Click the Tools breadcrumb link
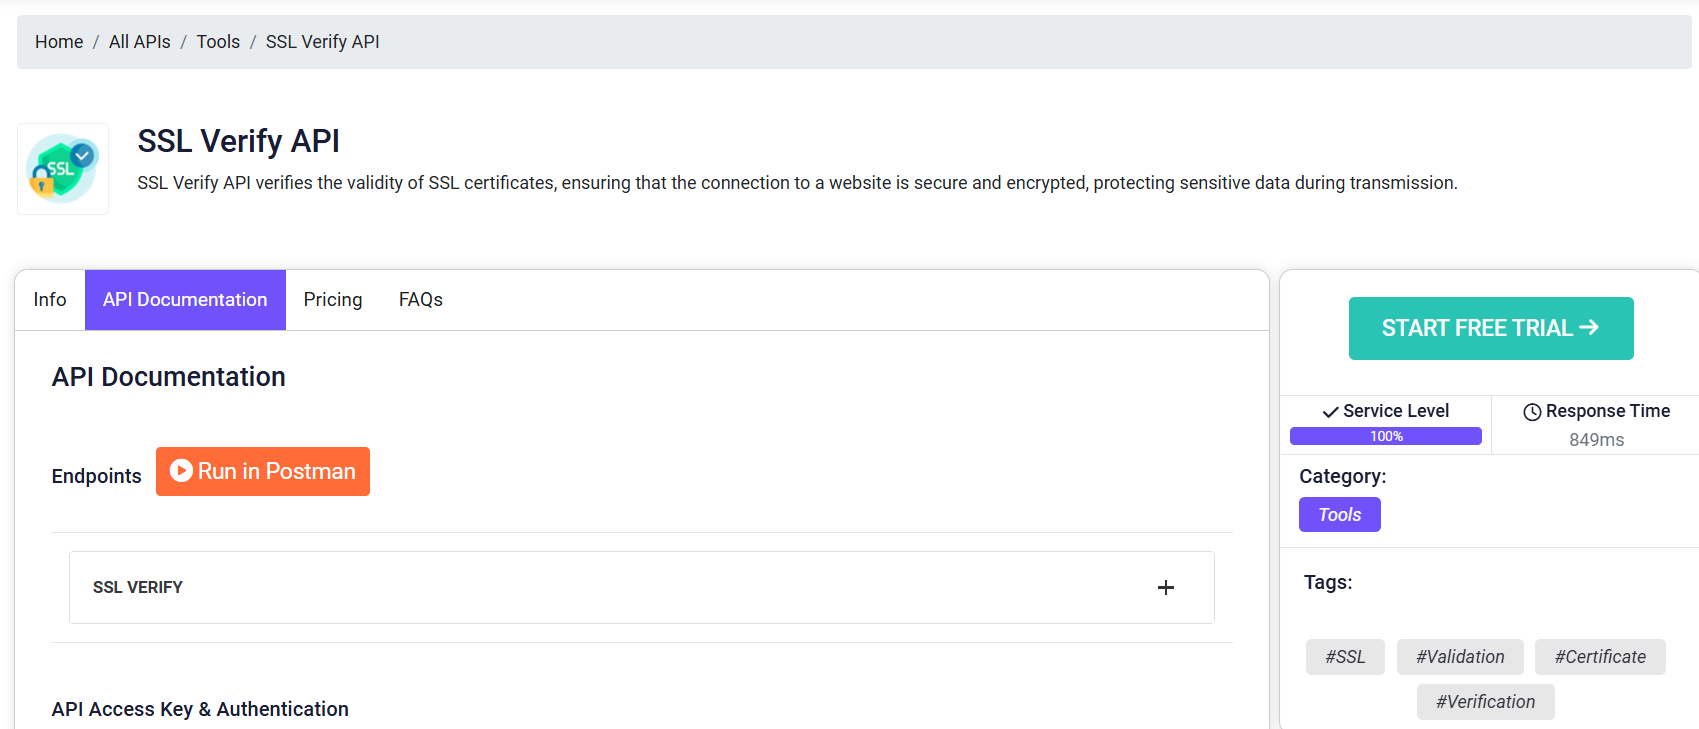This screenshot has height=729, width=1699. point(218,42)
